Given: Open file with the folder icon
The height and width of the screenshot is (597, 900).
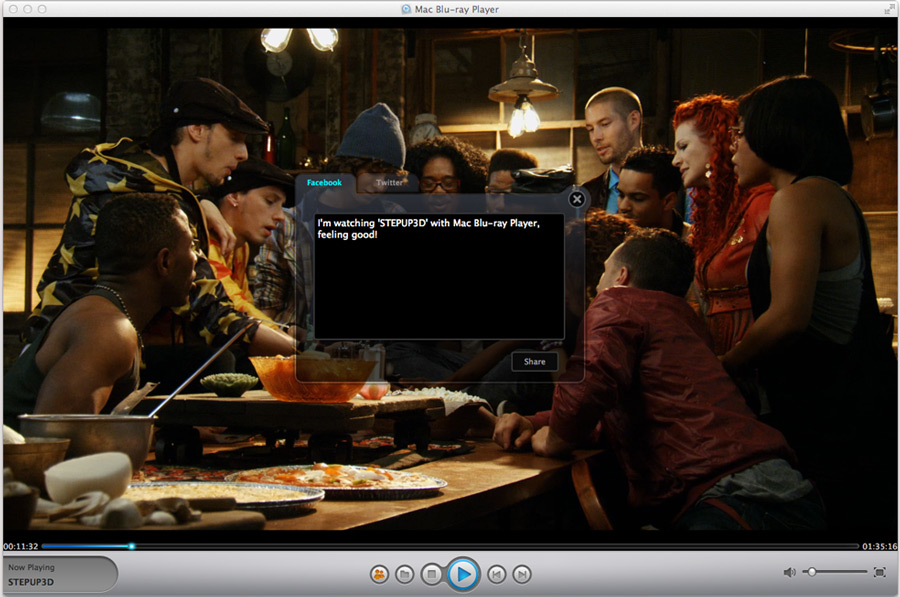Looking at the screenshot, I should (405, 574).
